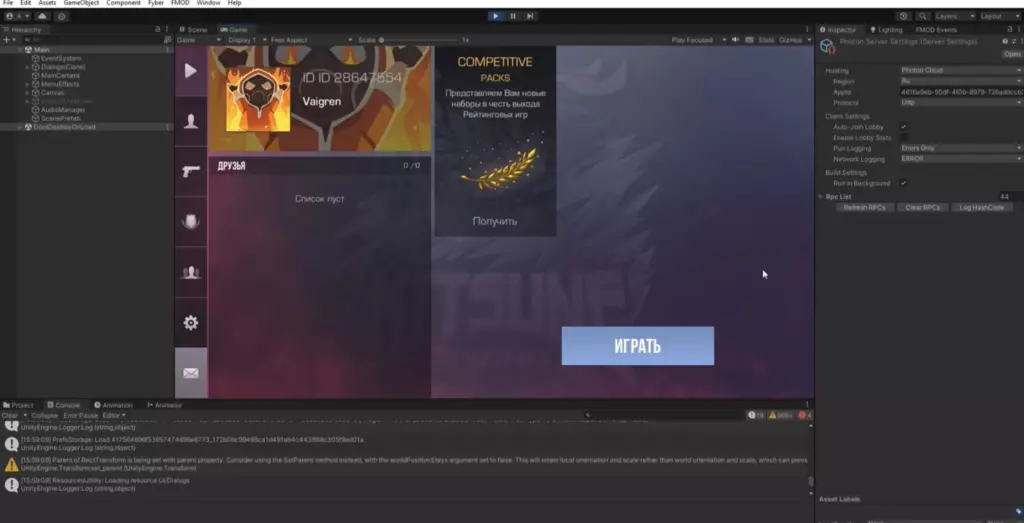
Task: Click the in-game pistol weapons sidebar icon
Action: coord(191,172)
